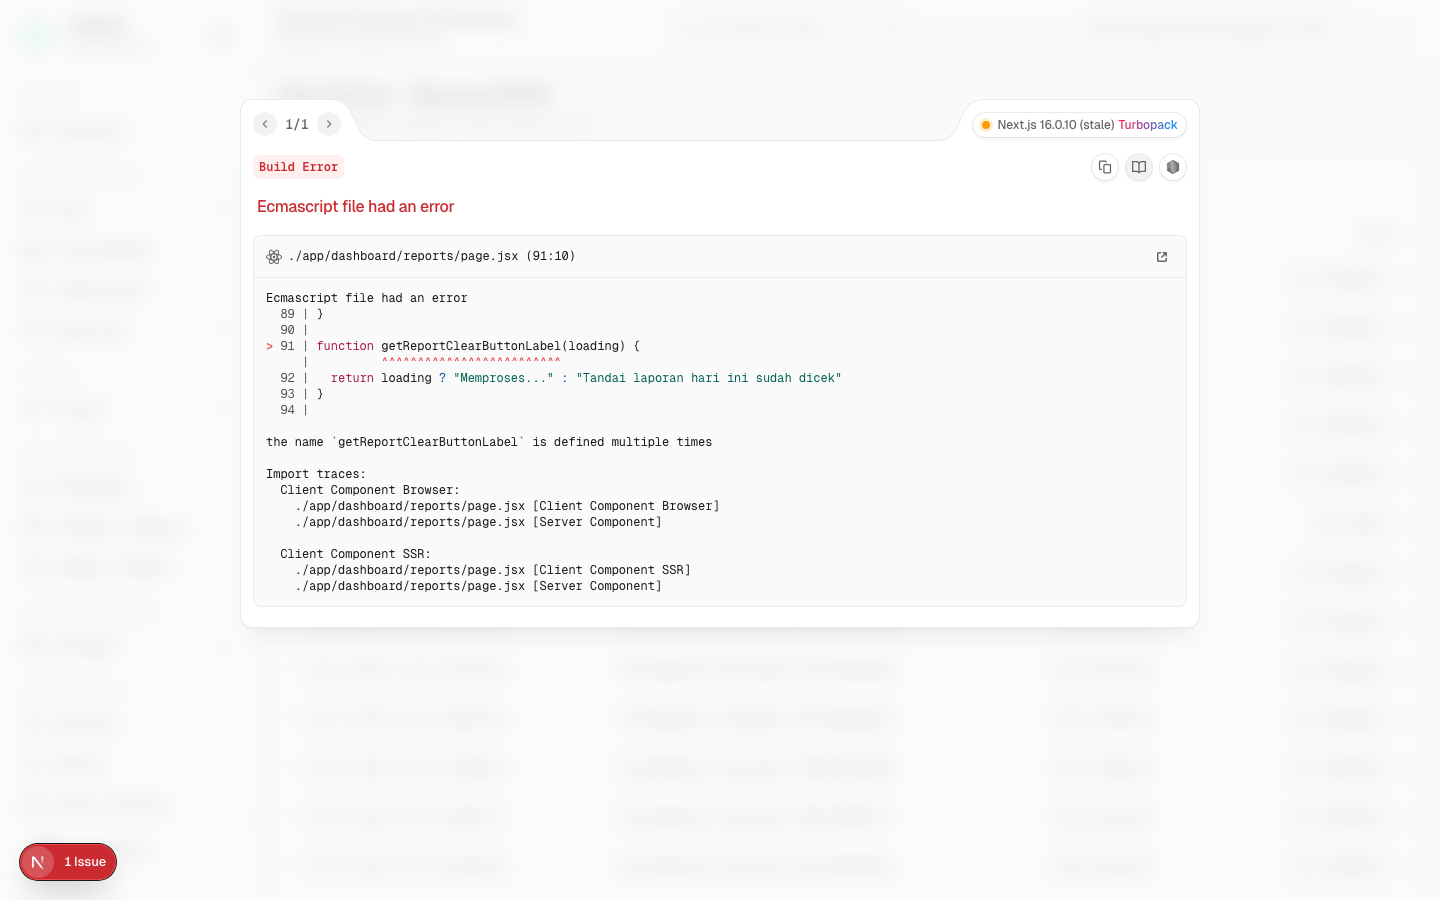This screenshot has width=1440, height=900.
Task: Go to the next error arrow
Action: pos(329,124)
